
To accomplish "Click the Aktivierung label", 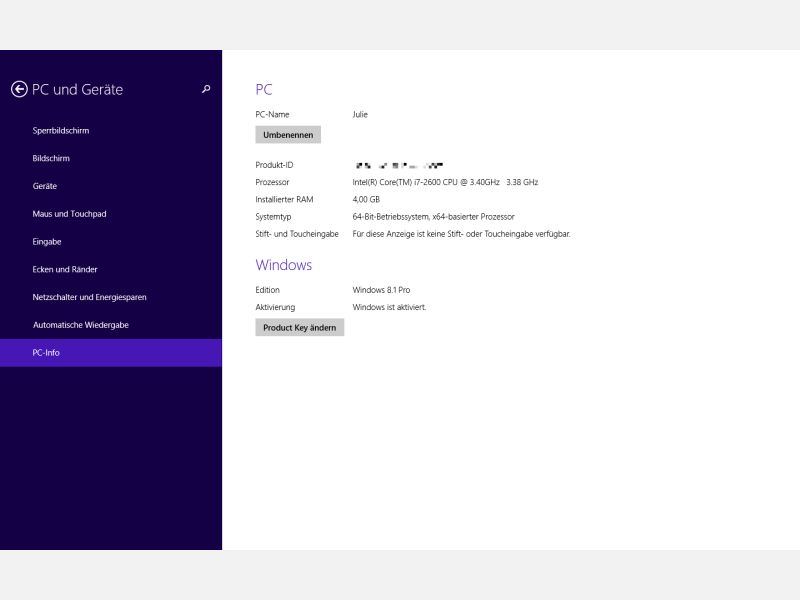I will (x=276, y=307).
